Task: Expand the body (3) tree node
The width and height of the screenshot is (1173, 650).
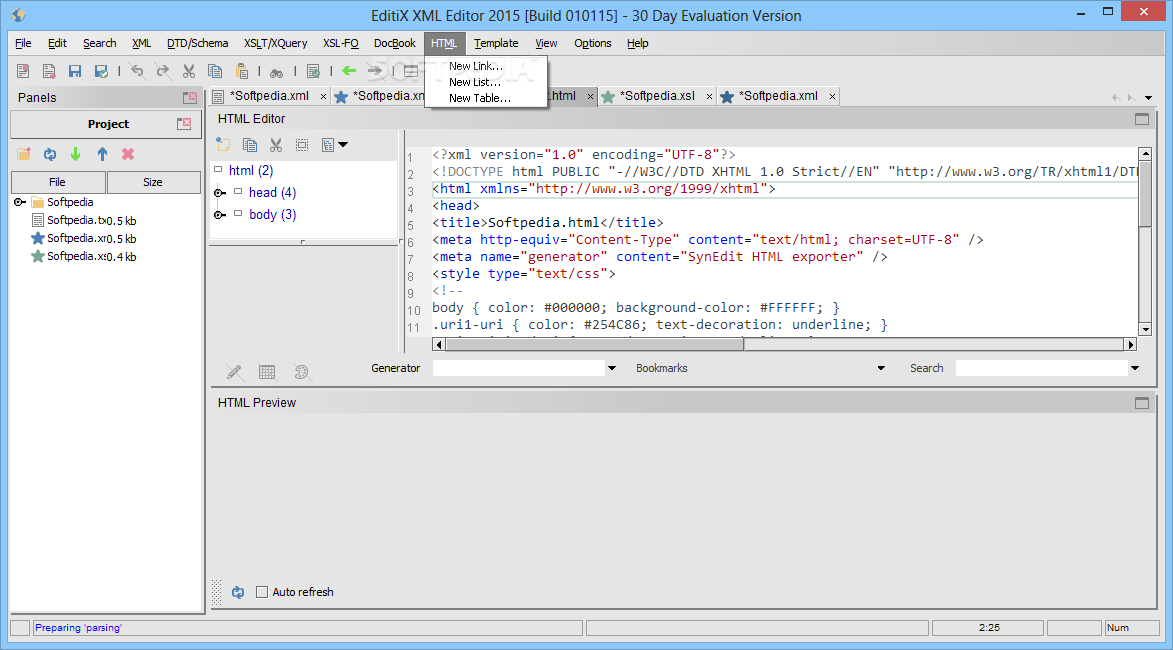Action: (x=219, y=215)
